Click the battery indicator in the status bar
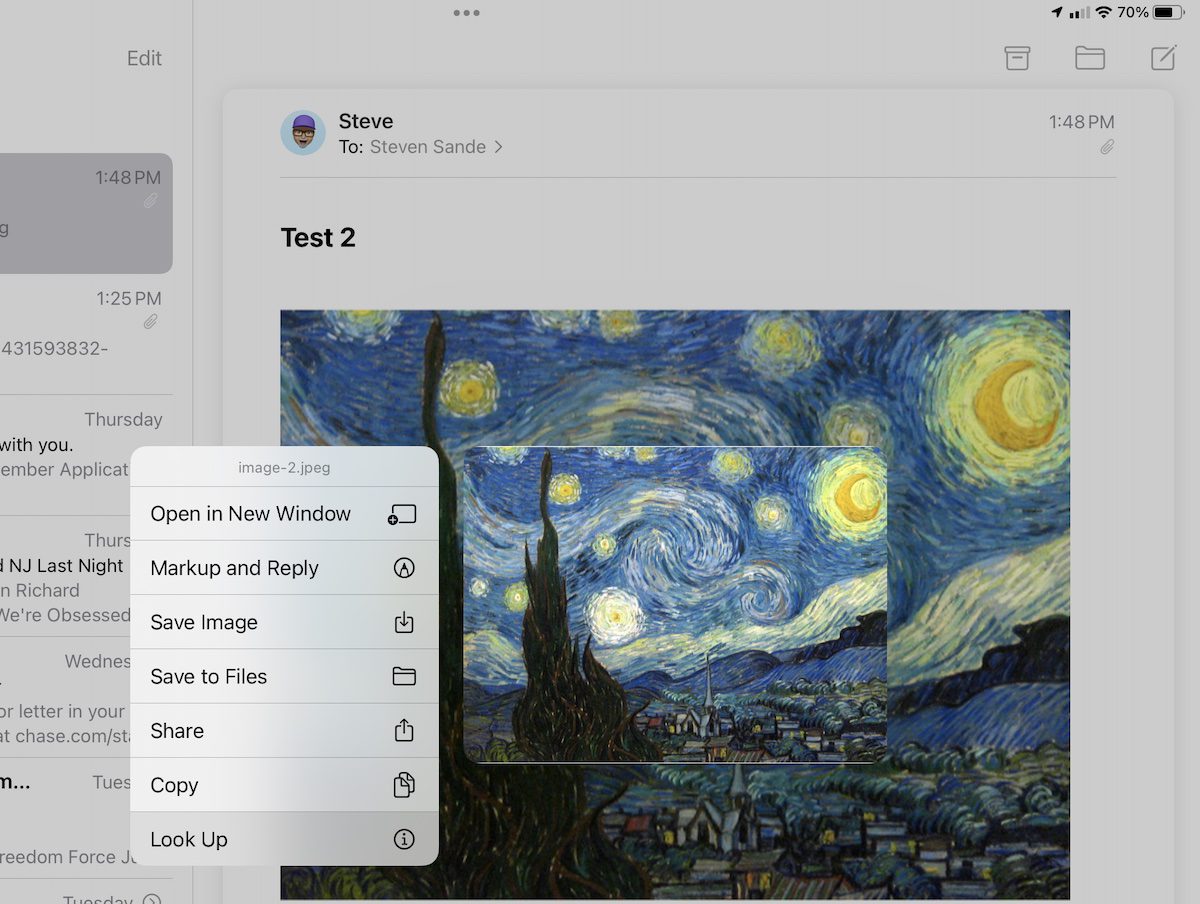This screenshot has height=904, width=1200. [x=1167, y=12]
